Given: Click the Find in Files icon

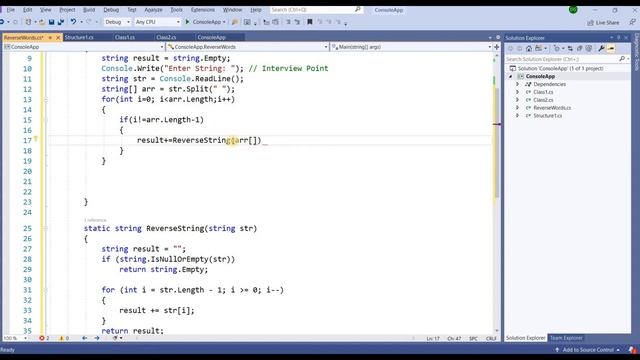Looking at the screenshot, I should [x=235, y=22].
